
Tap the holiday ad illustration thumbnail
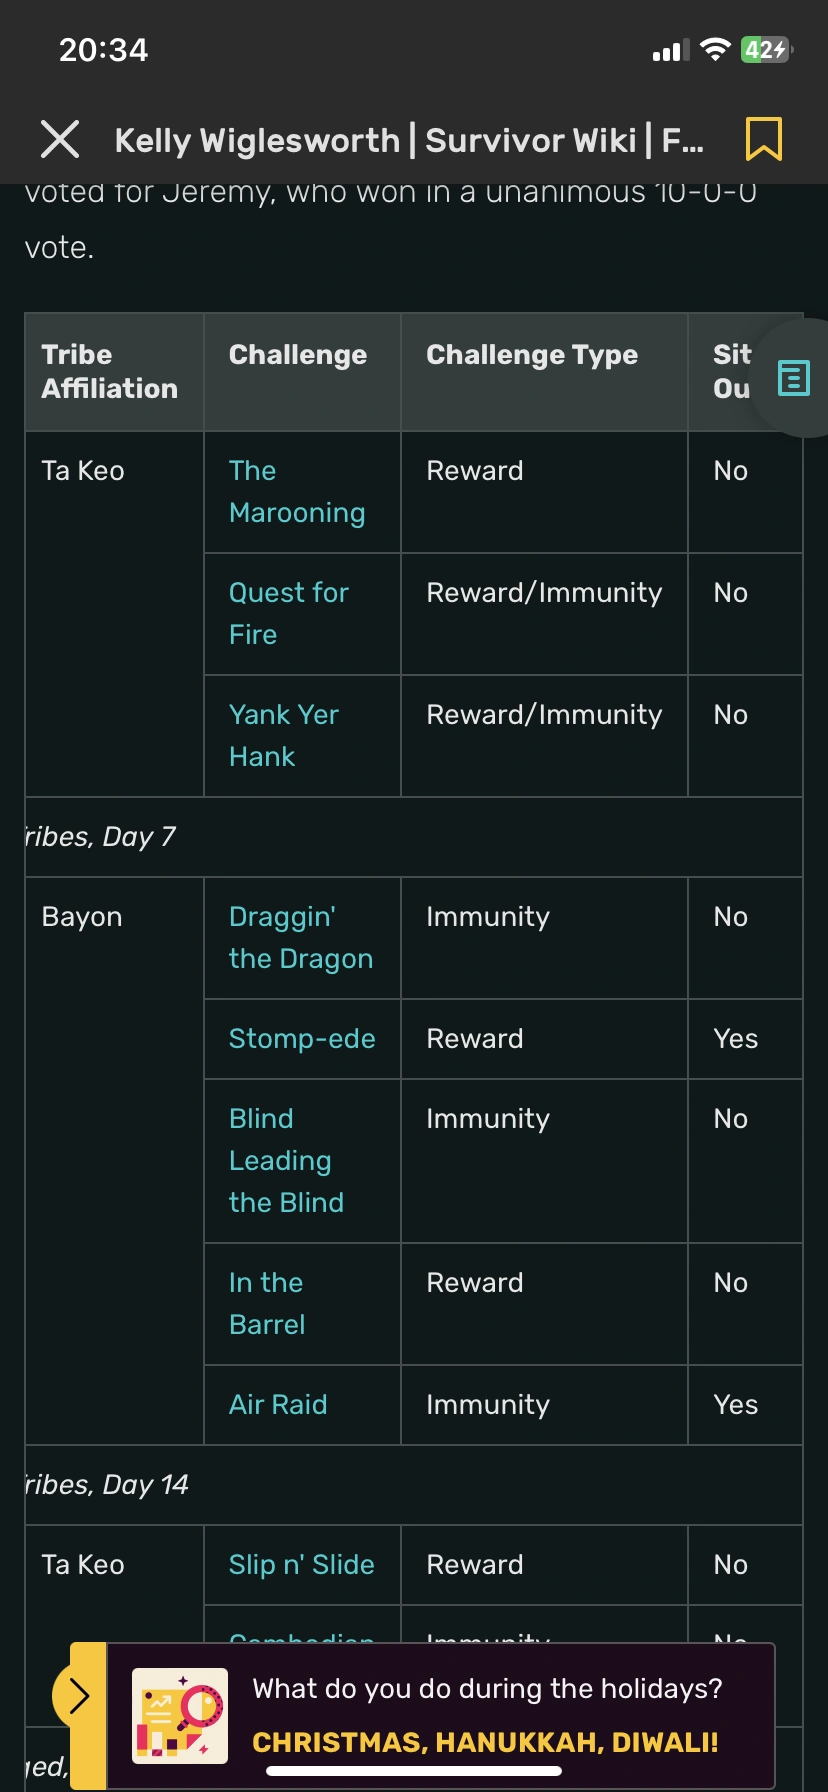[180, 1715]
